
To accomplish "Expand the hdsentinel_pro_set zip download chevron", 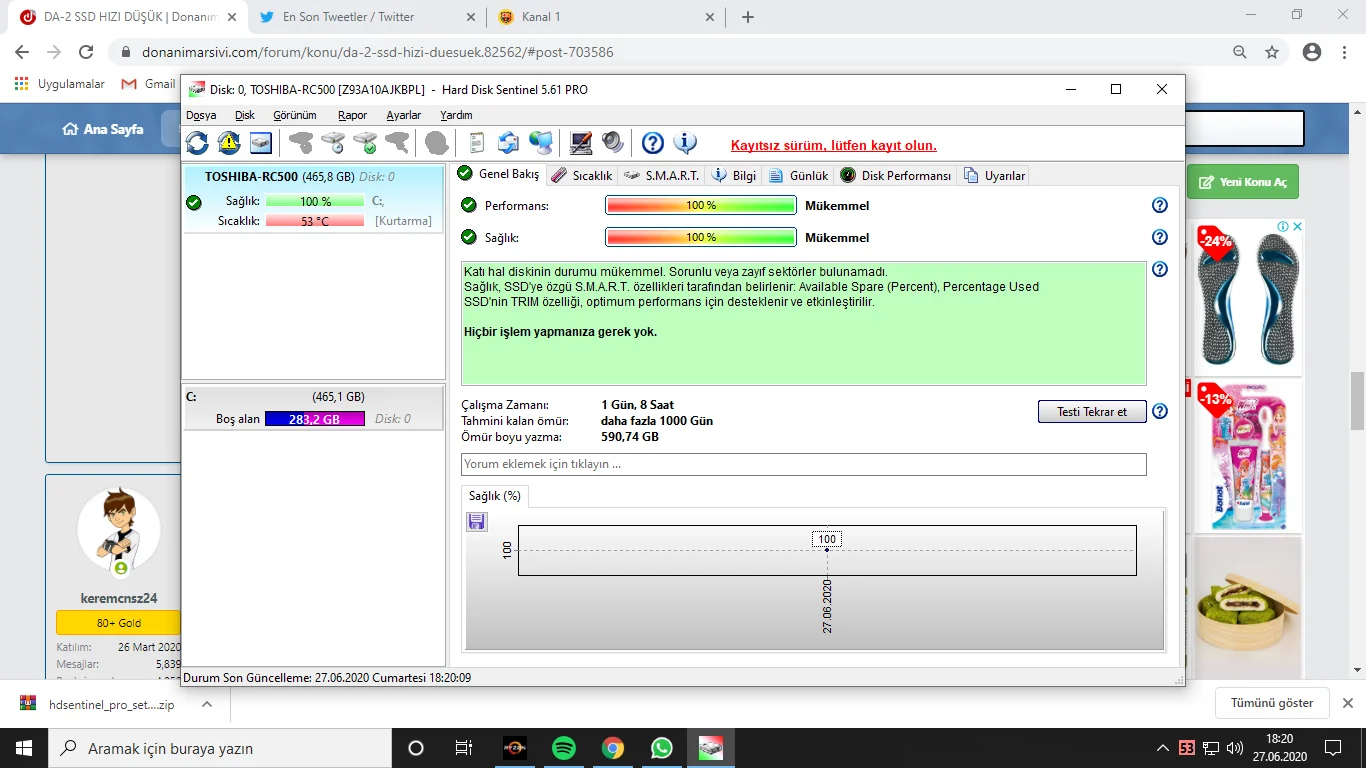I will pos(207,703).
